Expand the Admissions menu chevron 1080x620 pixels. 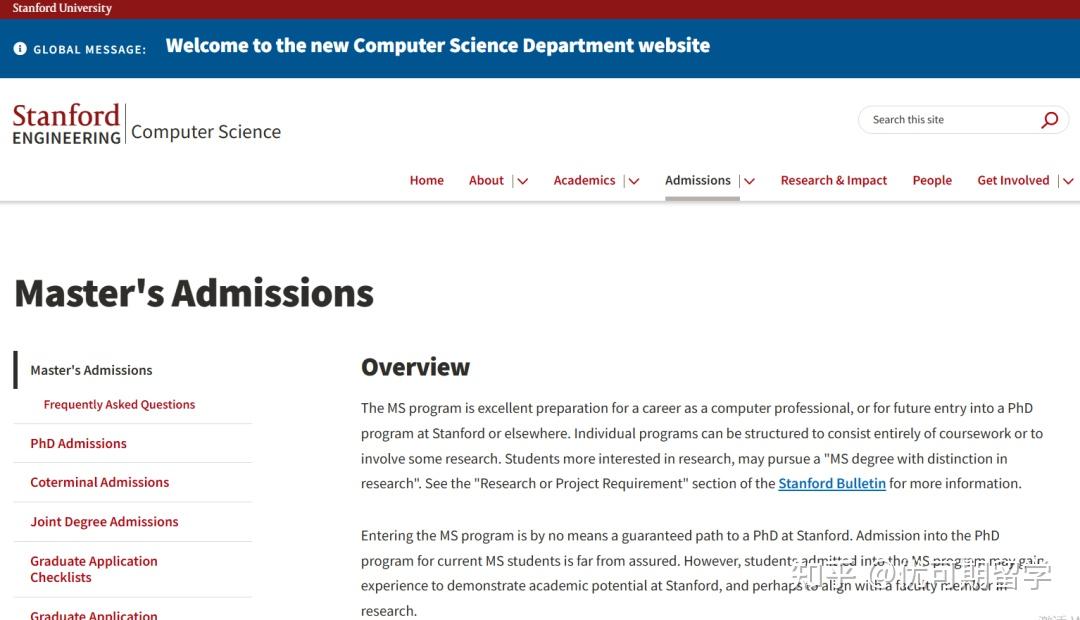[749, 181]
